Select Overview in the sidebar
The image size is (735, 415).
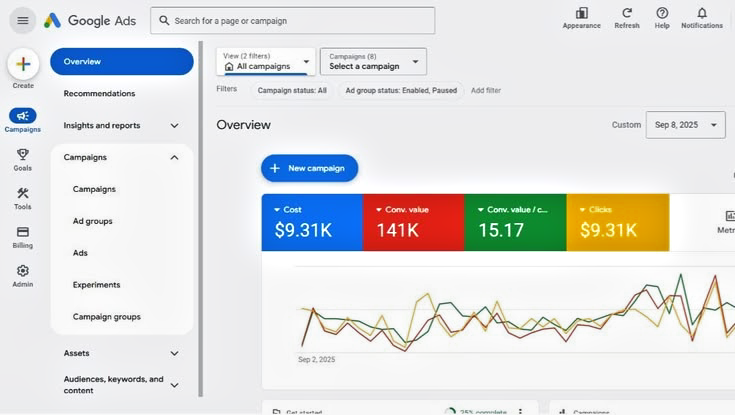pyautogui.click(x=122, y=61)
